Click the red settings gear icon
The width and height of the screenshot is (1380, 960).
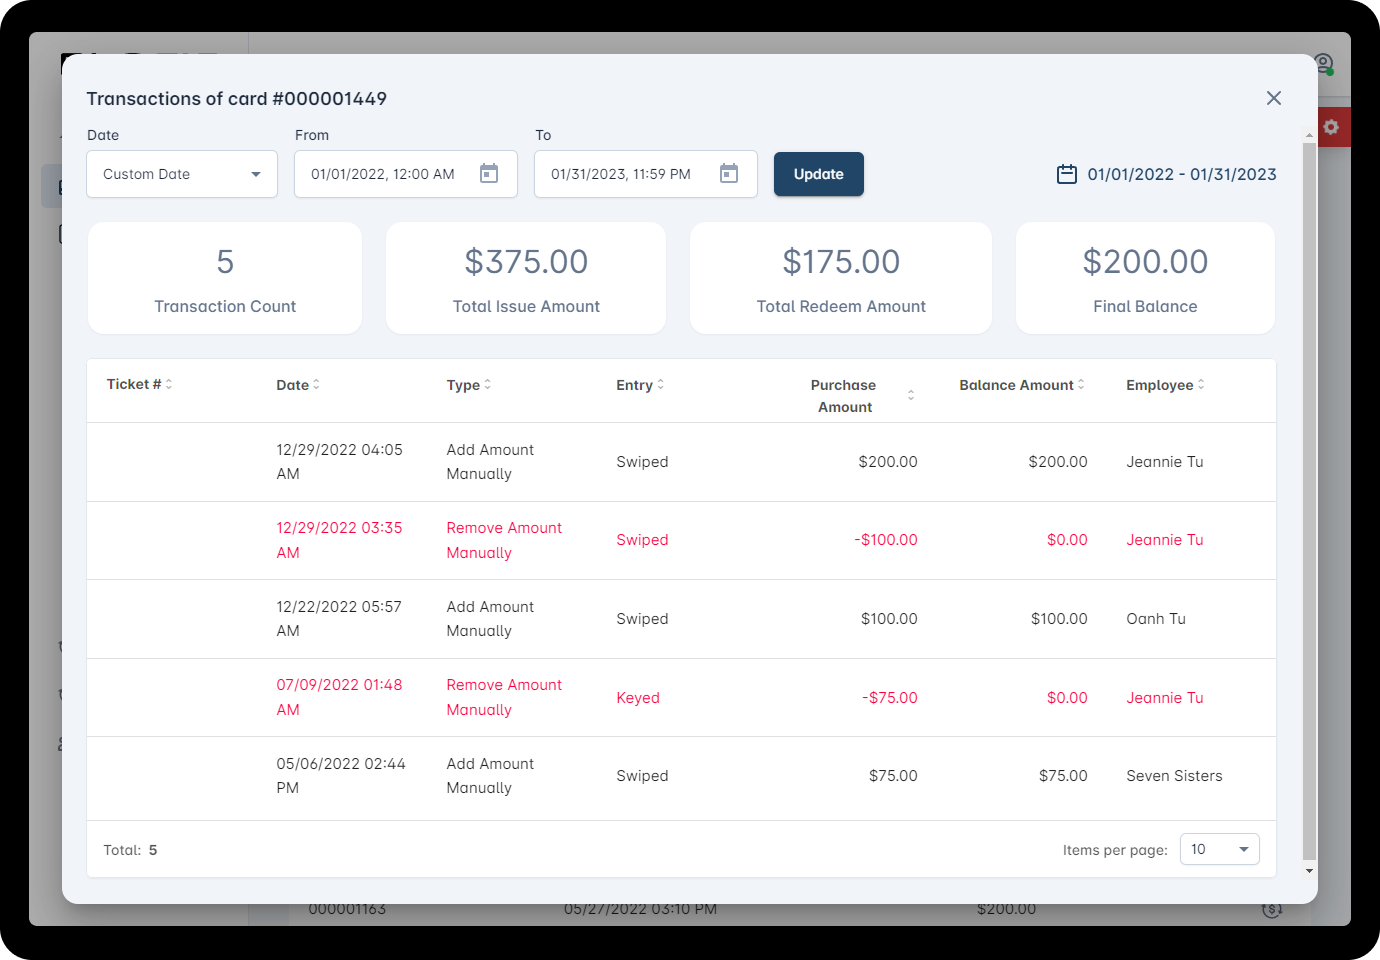pyautogui.click(x=1331, y=127)
